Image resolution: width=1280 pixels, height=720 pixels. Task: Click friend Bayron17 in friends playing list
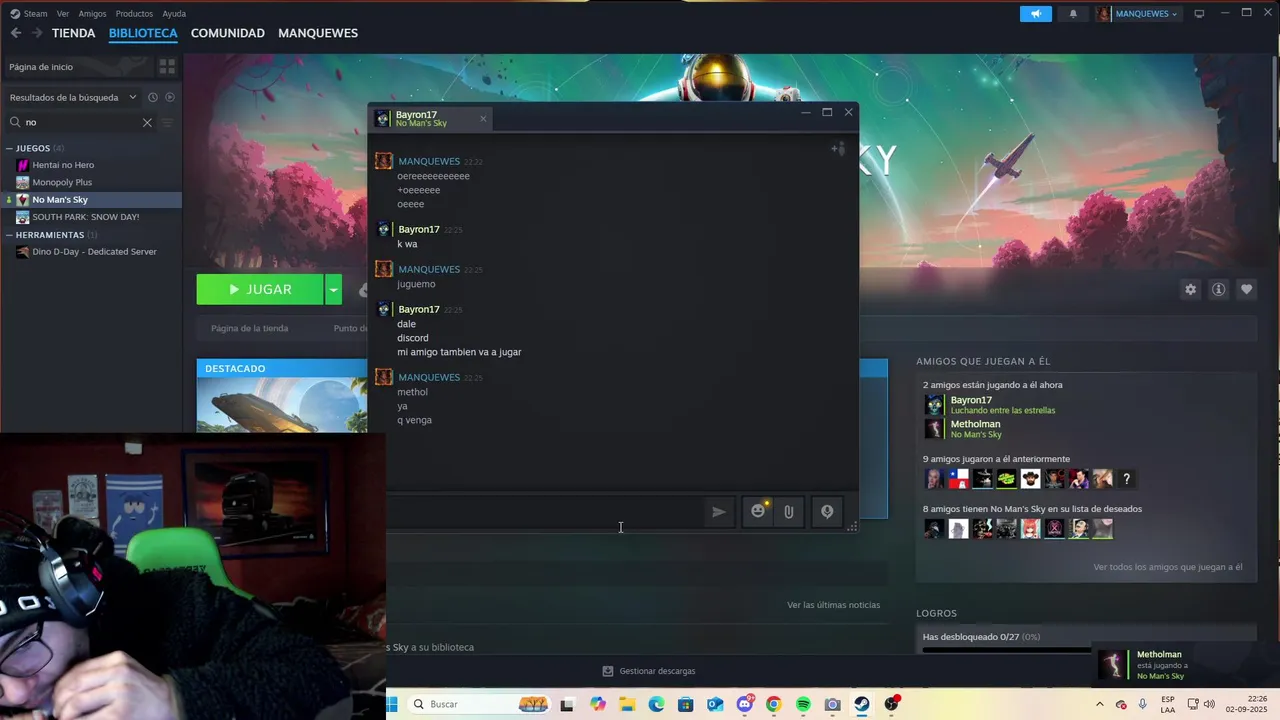click(990, 404)
